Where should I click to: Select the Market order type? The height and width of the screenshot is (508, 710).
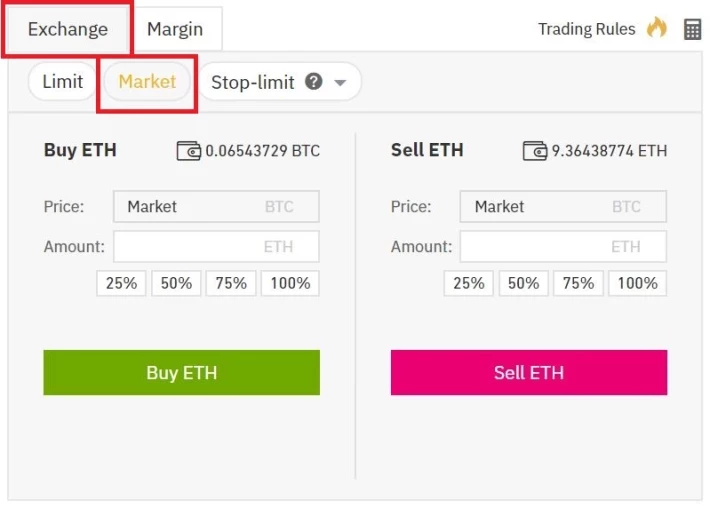(x=147, y=82)
